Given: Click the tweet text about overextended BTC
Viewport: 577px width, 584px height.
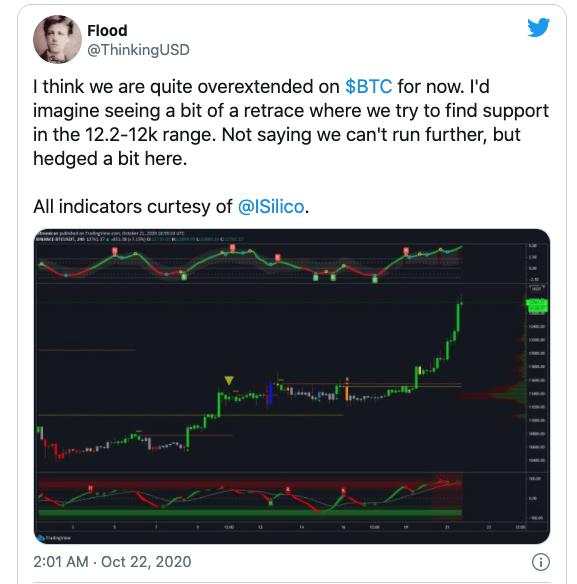Looking at the screenshot, I should 291,123.
